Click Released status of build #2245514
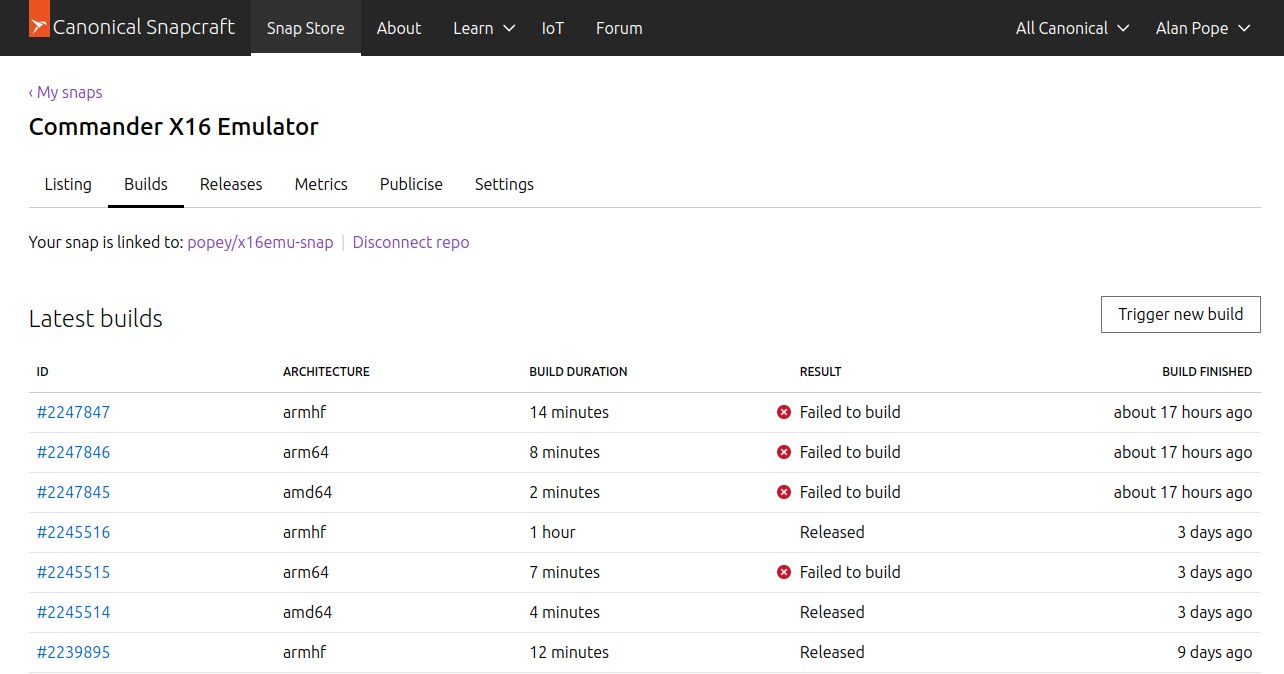The width and height of the screenshot is (1284, 674). pyautogui.click(x=832, y=612)
